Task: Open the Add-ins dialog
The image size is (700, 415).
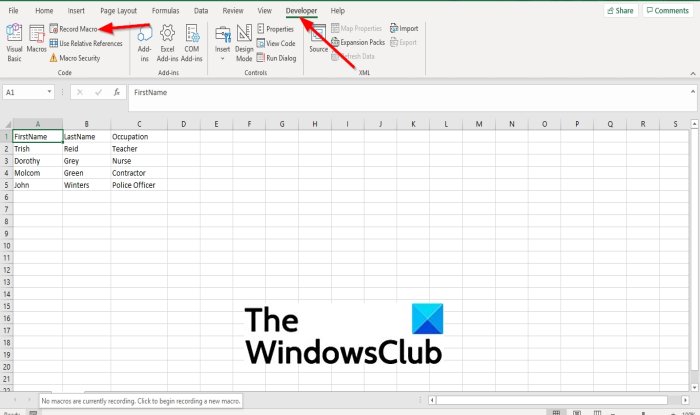Action: [x=145, y=43]
